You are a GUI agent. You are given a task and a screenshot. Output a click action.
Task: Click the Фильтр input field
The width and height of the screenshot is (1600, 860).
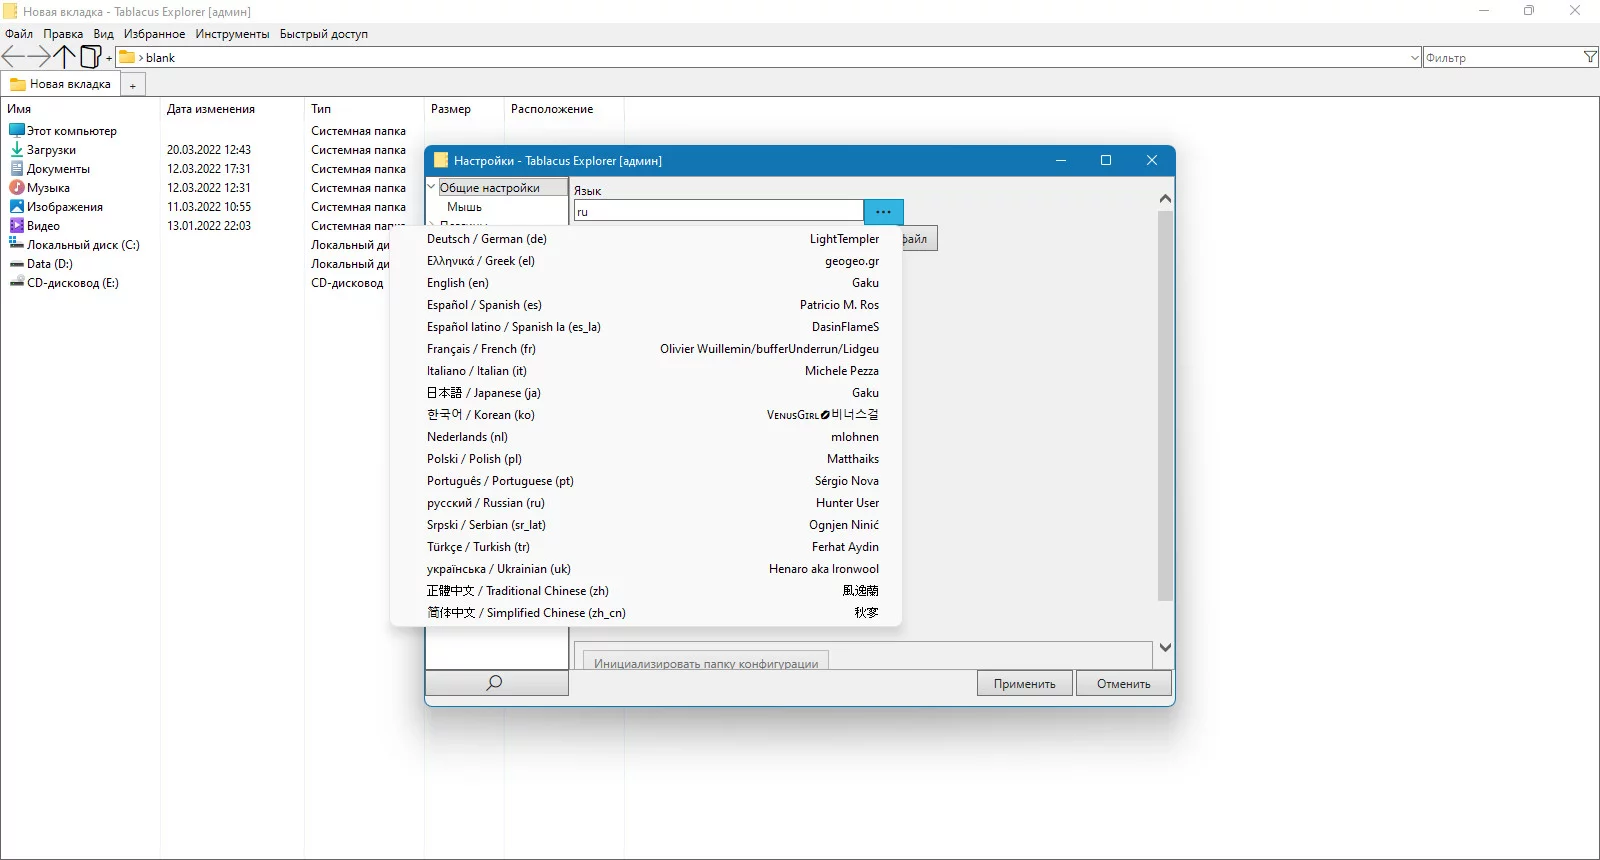1502,58
